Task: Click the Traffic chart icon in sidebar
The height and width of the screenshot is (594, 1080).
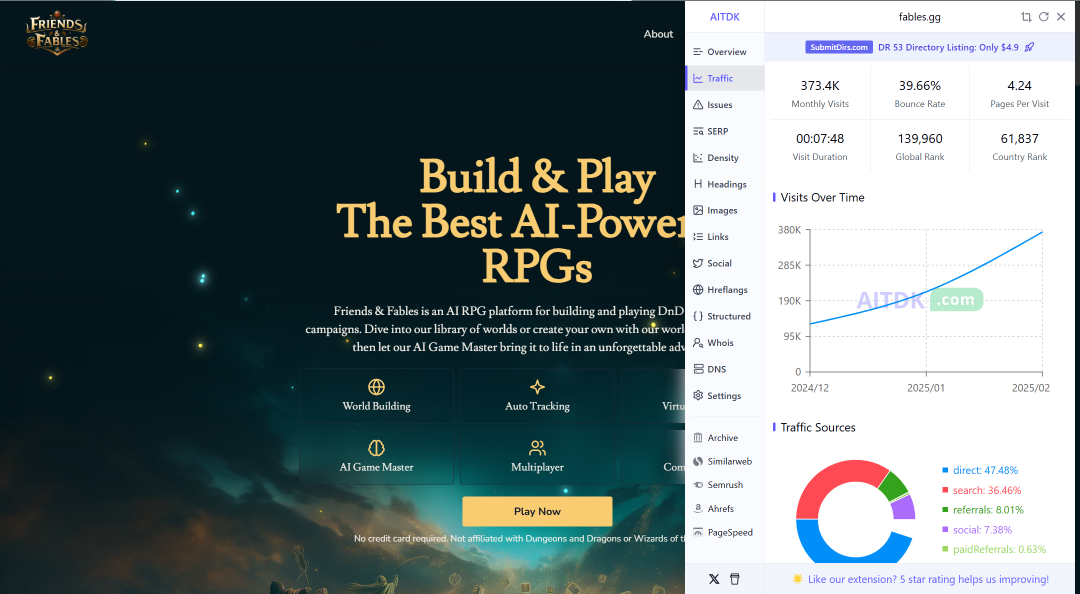Action: (x=698, y=79)
